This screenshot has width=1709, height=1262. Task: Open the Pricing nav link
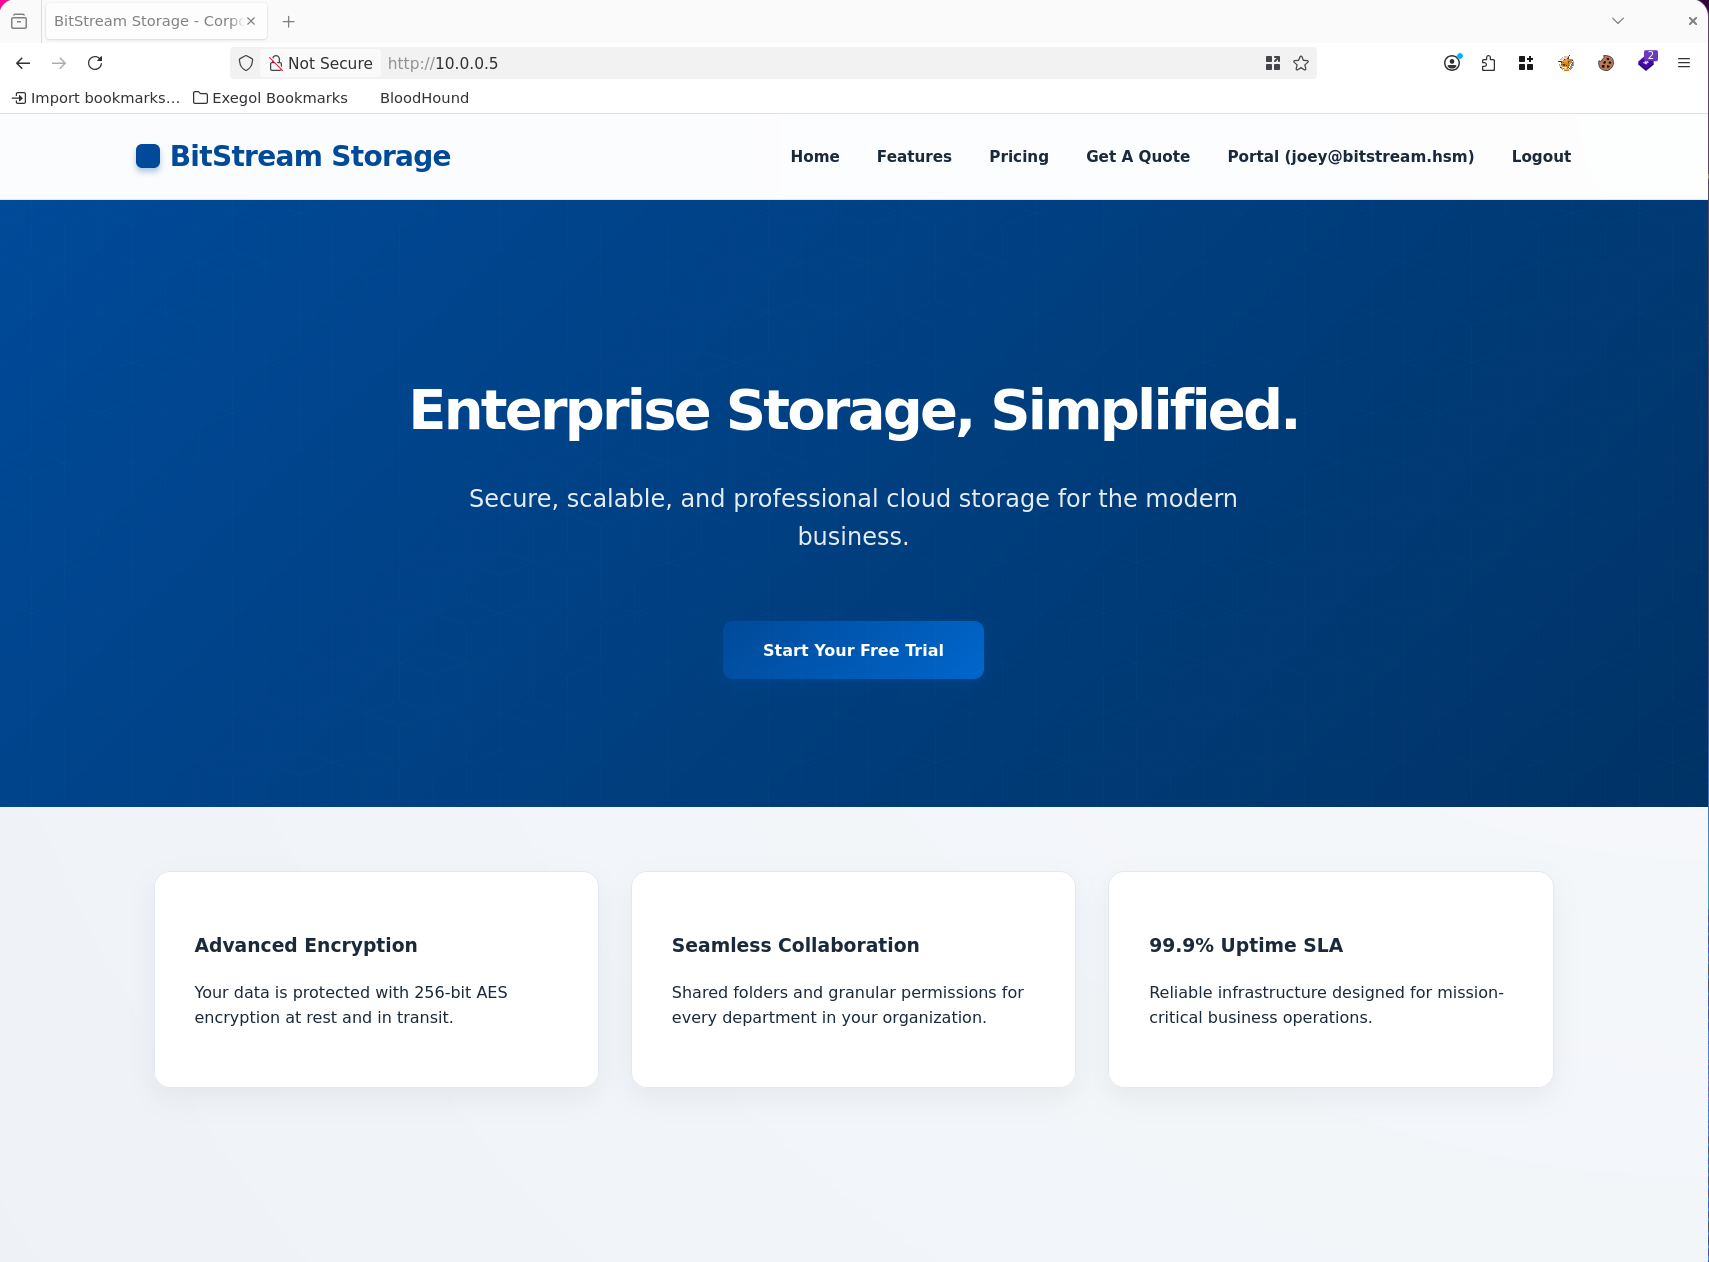[1019, 156]
